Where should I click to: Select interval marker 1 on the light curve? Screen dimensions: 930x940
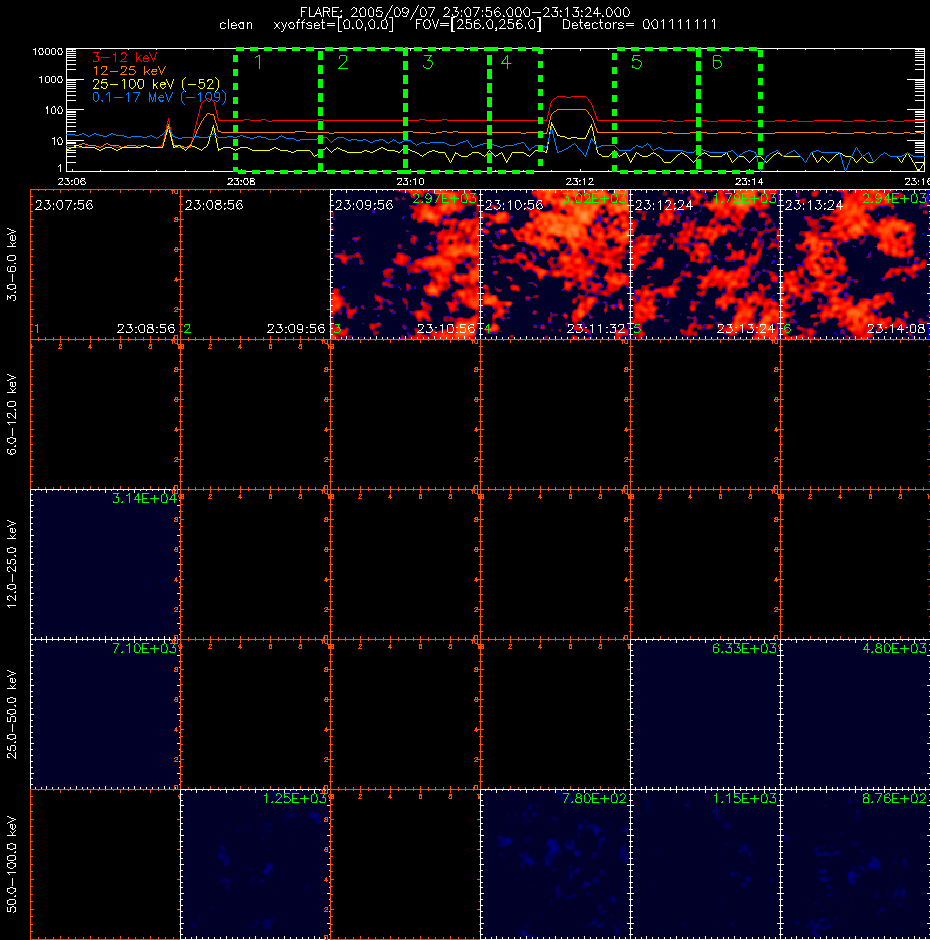click(258, 62)
